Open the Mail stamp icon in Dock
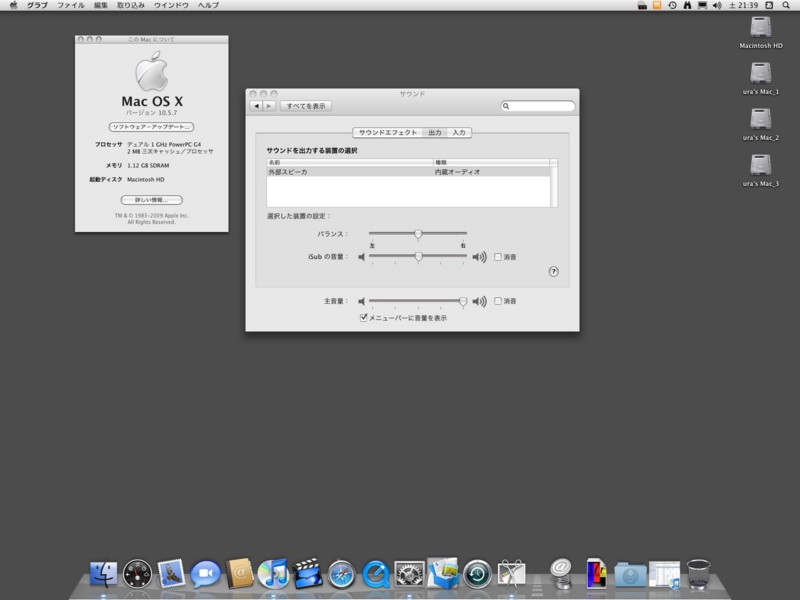This screenshot has width=800, height=600. tap(171, 573)
